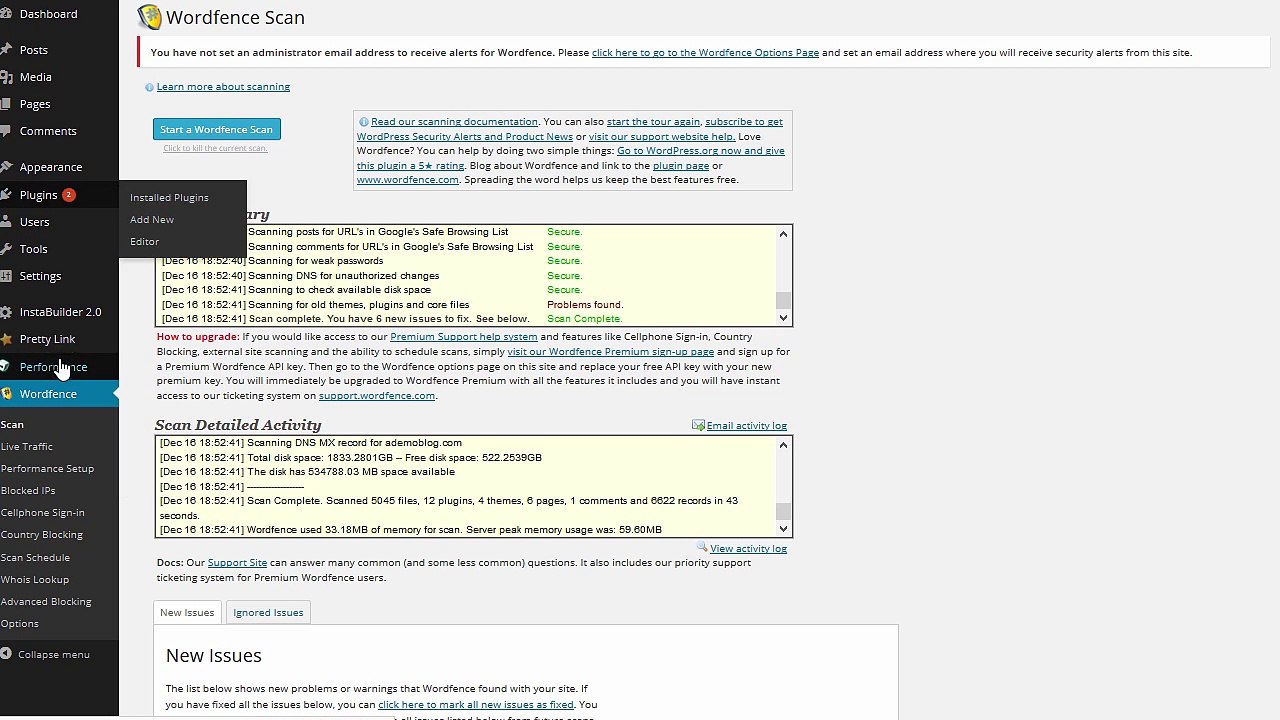The image size is (1280, 720).
Task: Click the Plugins update count badge
Action: point(68,195)
